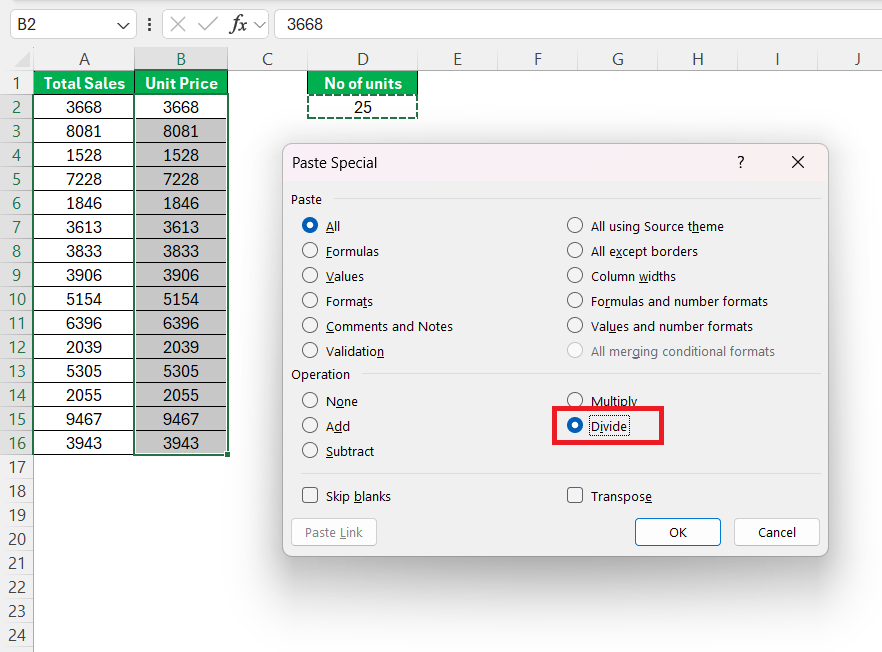Select the Validation radio button
The height and width of the screenshot is (652, 882).
(x=310, y=350)
